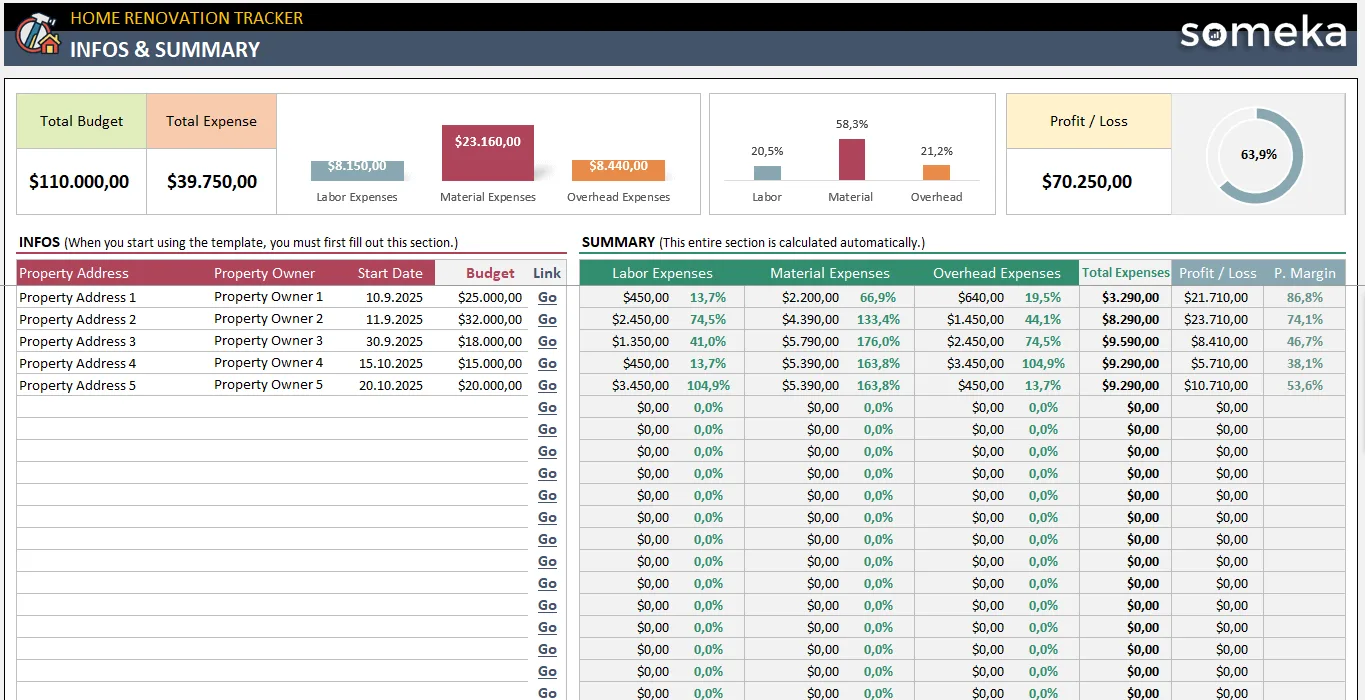Click the $2.200,00 material expense cell
Viewport: 1365px width, 700px height.
810,297
